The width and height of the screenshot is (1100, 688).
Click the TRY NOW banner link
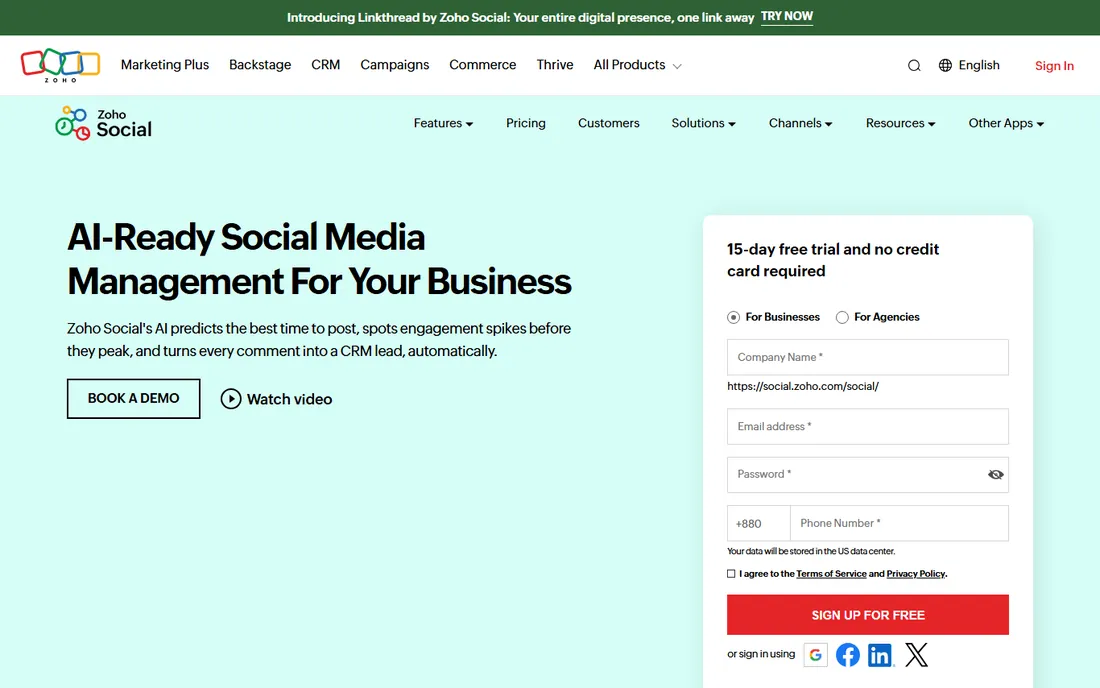(x=786, y=17)
